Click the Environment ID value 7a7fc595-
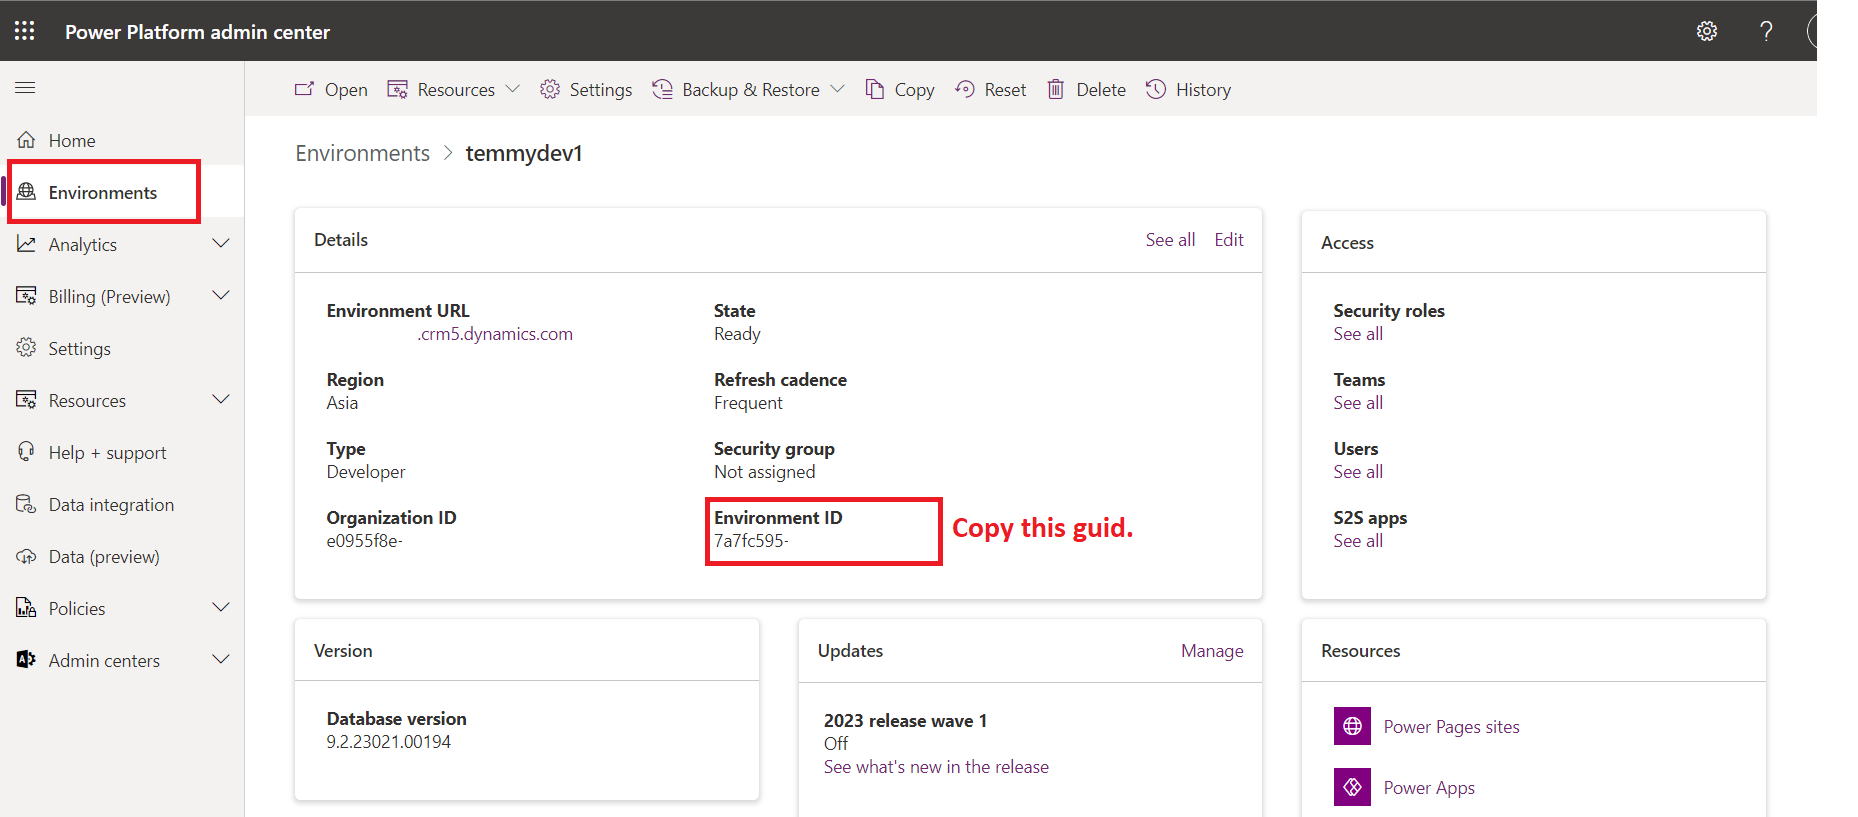 point(751,541)
